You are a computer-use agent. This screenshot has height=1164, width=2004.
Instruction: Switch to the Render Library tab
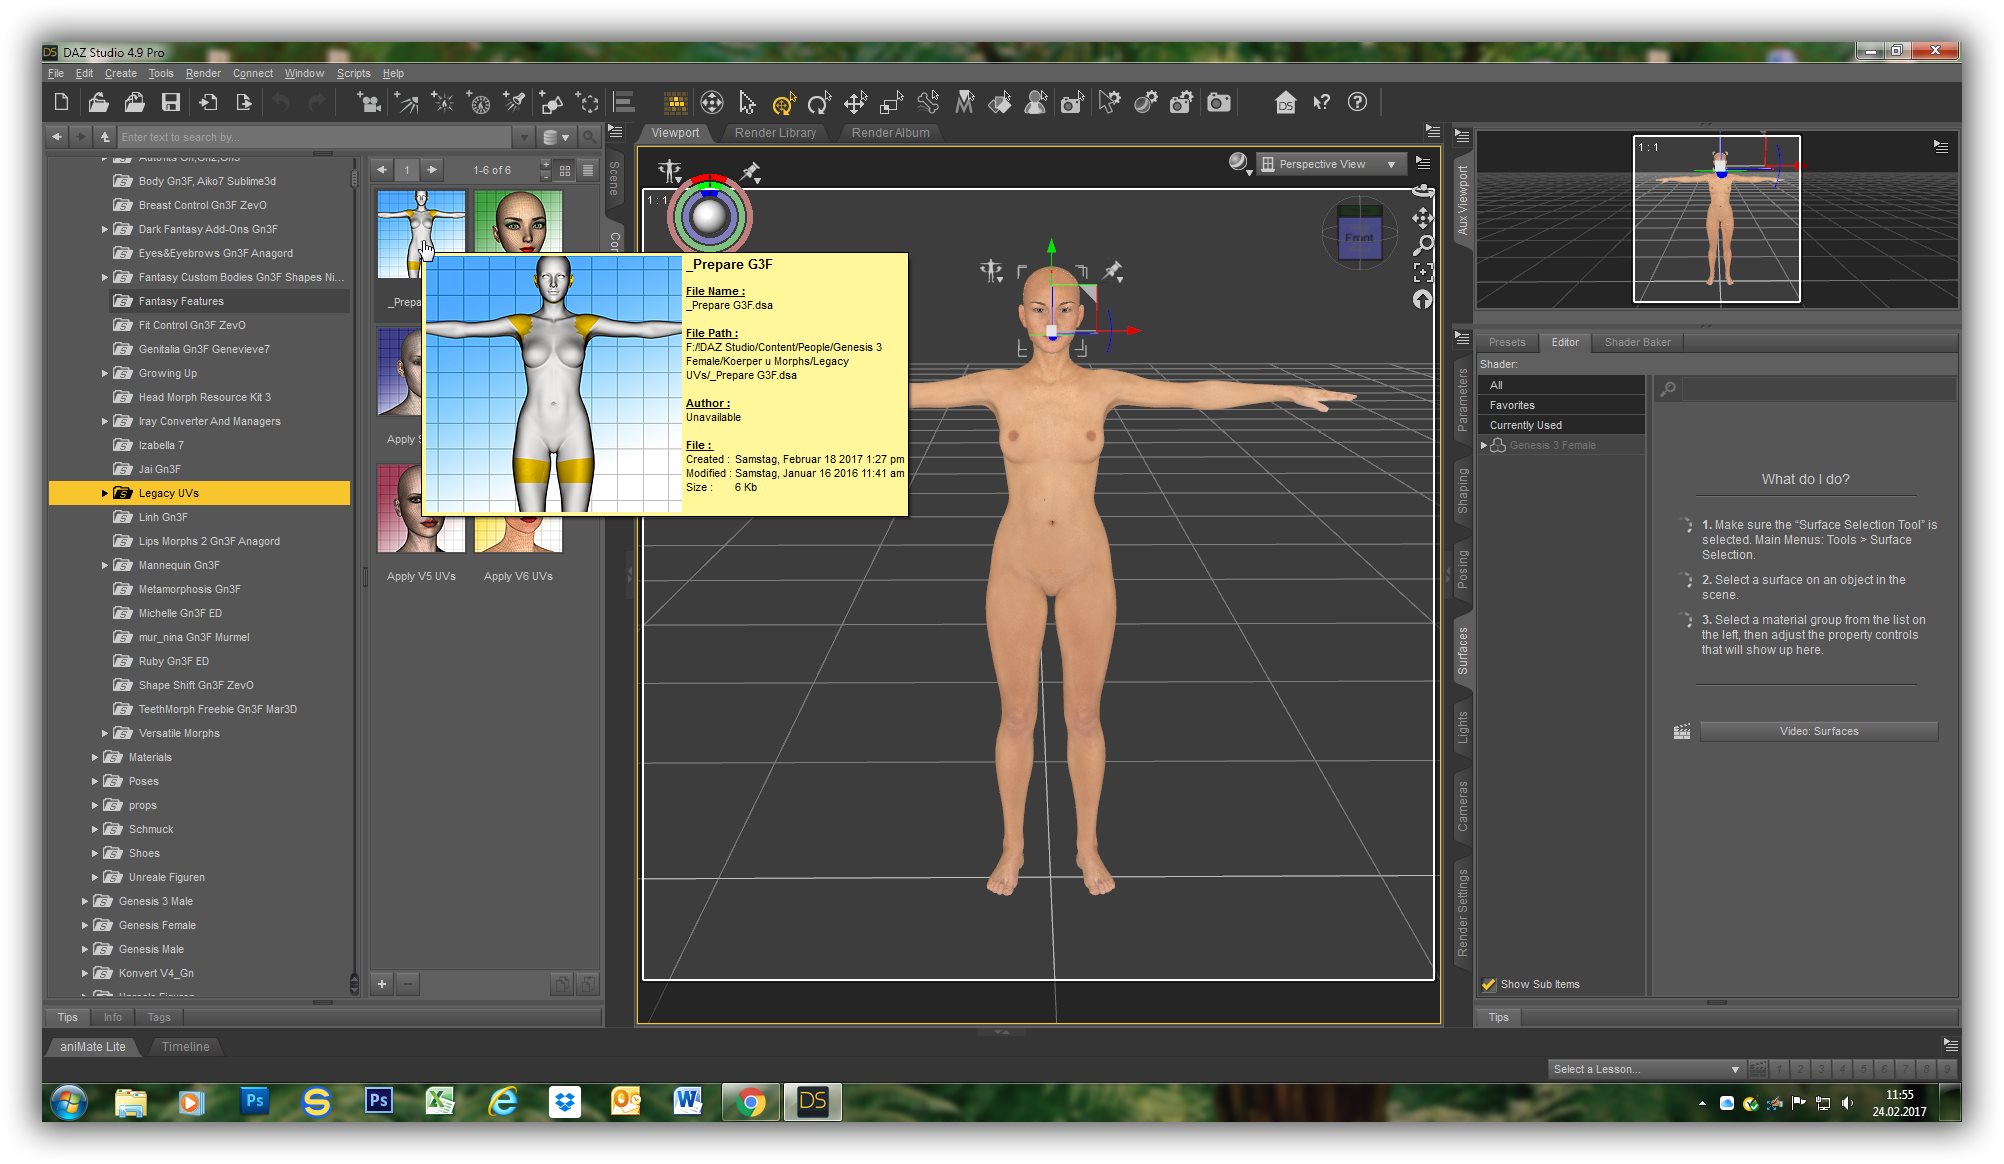point(775,133)
